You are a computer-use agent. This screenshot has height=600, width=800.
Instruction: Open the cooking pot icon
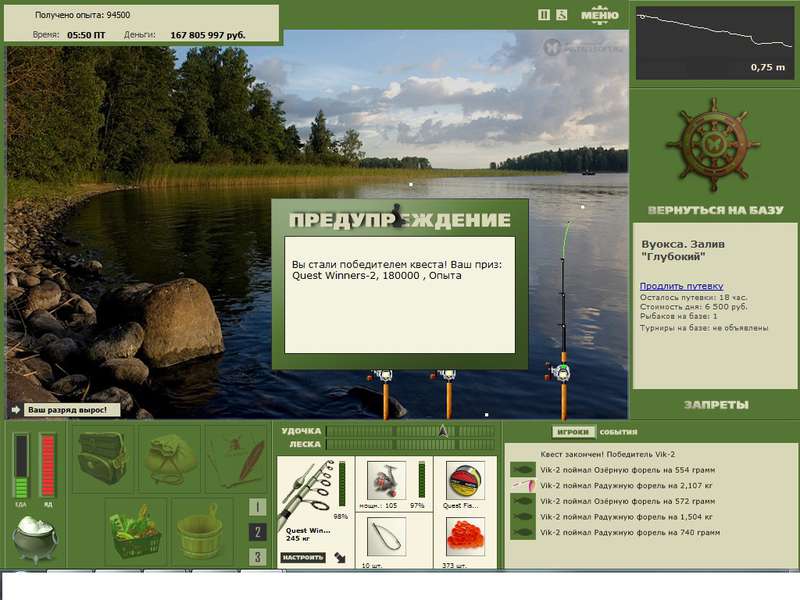pos(35,538)
